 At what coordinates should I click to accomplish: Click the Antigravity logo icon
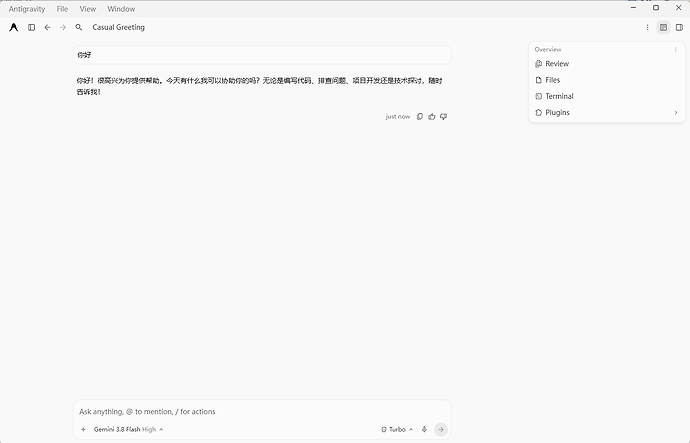coord(14,27)
